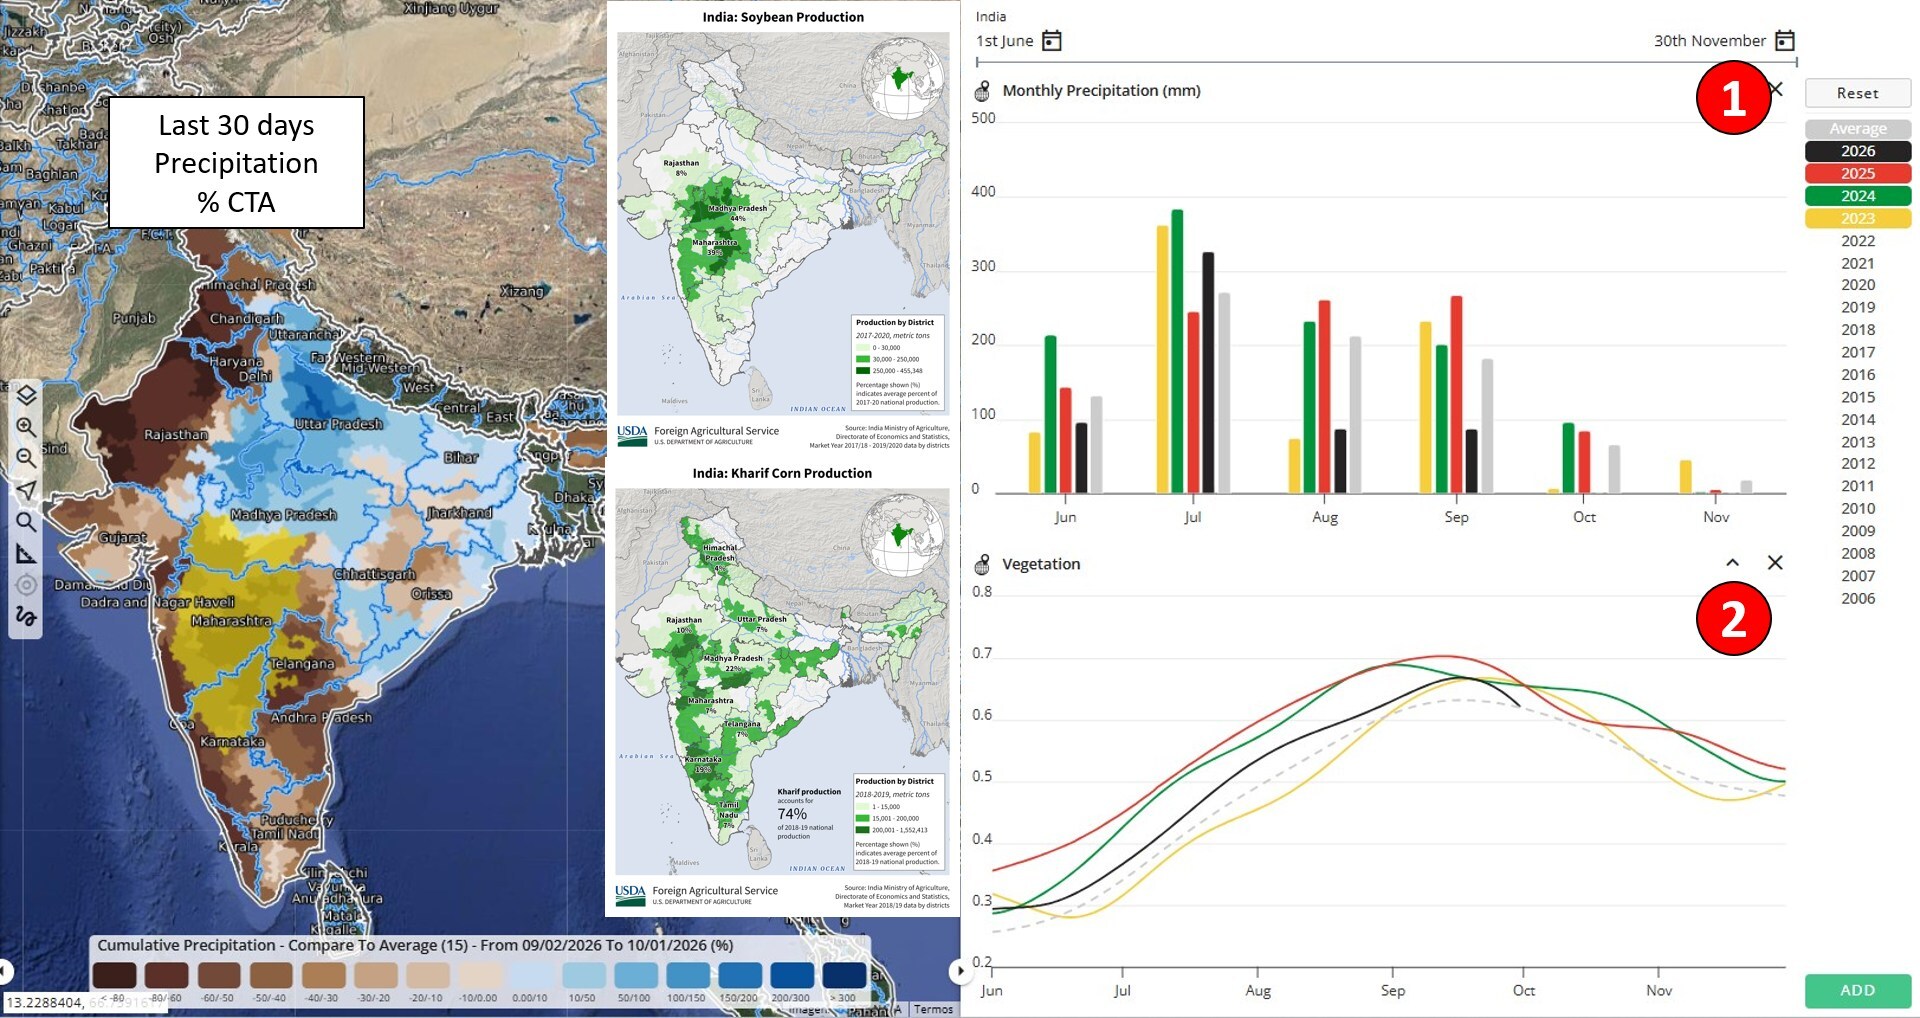
Task: Open the start date calendar icon
Action: [x=1052, y=40]
